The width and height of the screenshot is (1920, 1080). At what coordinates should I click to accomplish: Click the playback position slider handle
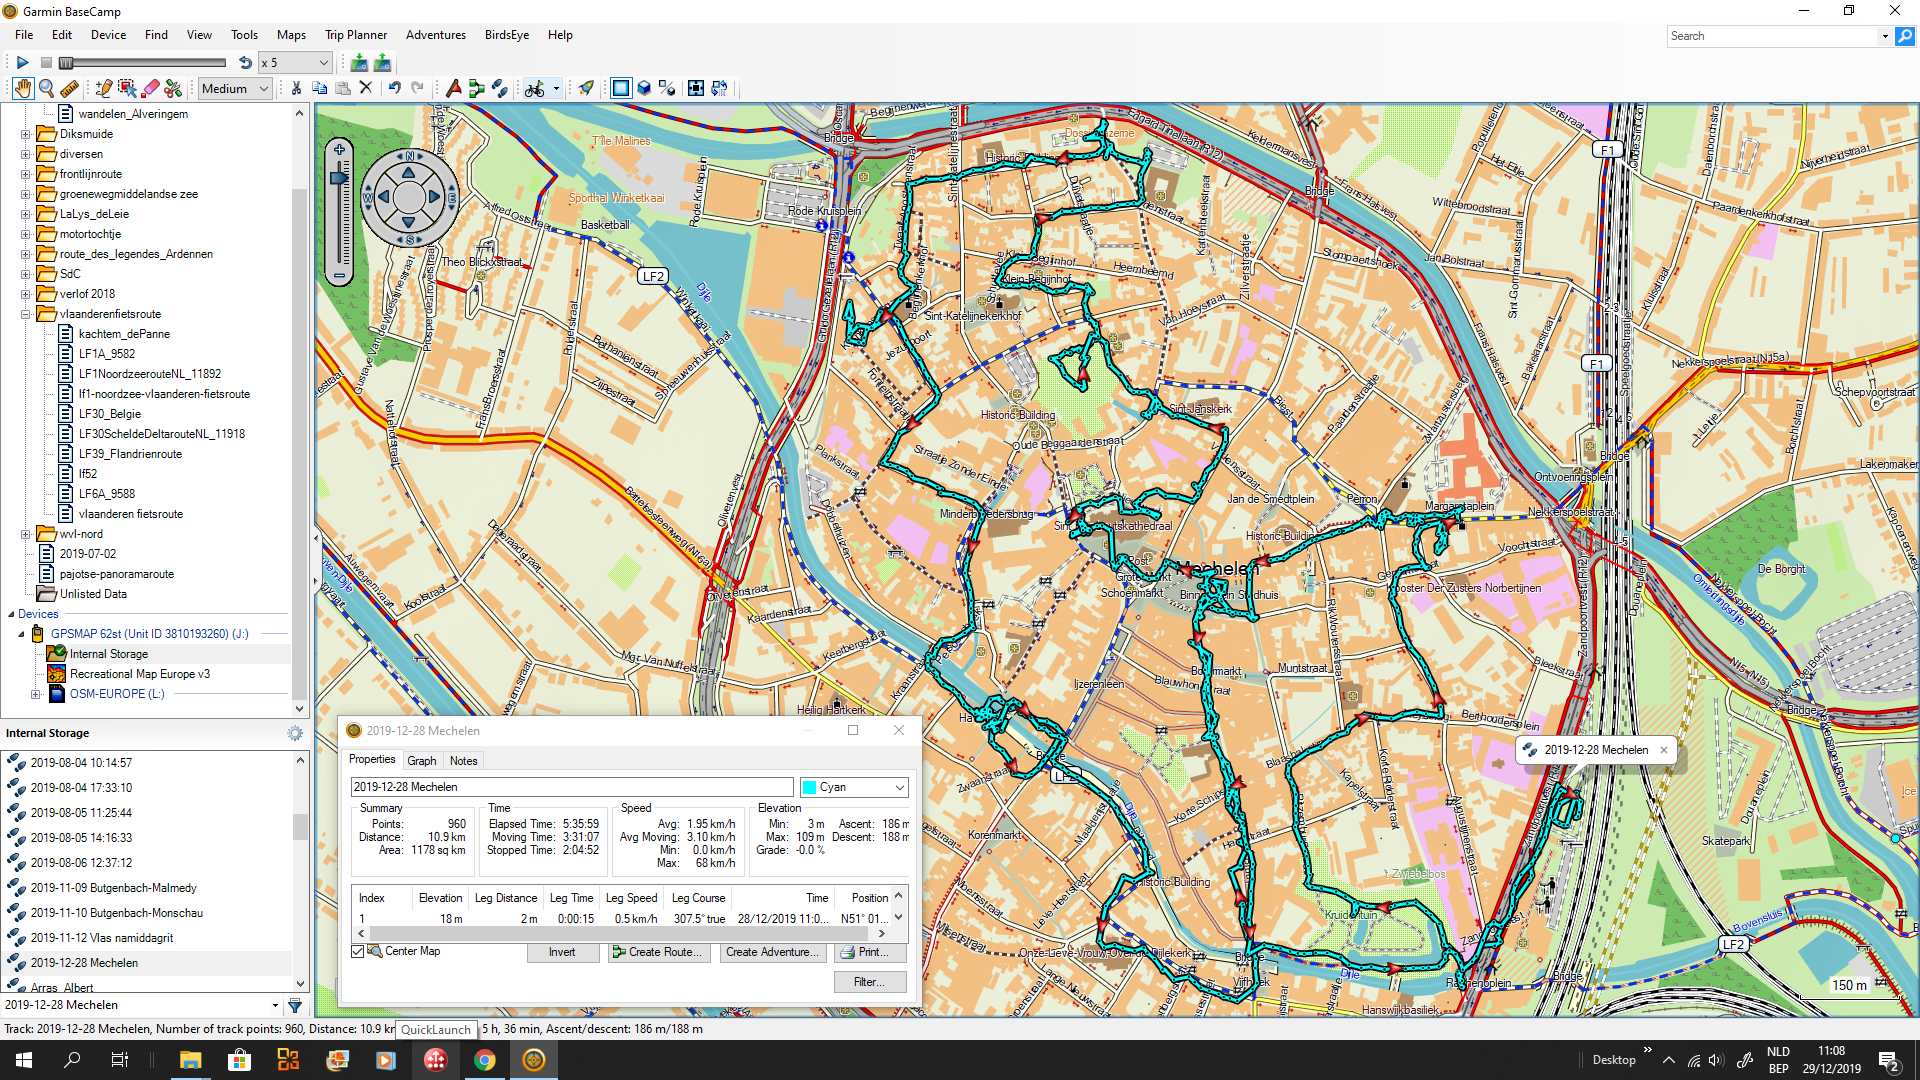click(x=66, y=63)
